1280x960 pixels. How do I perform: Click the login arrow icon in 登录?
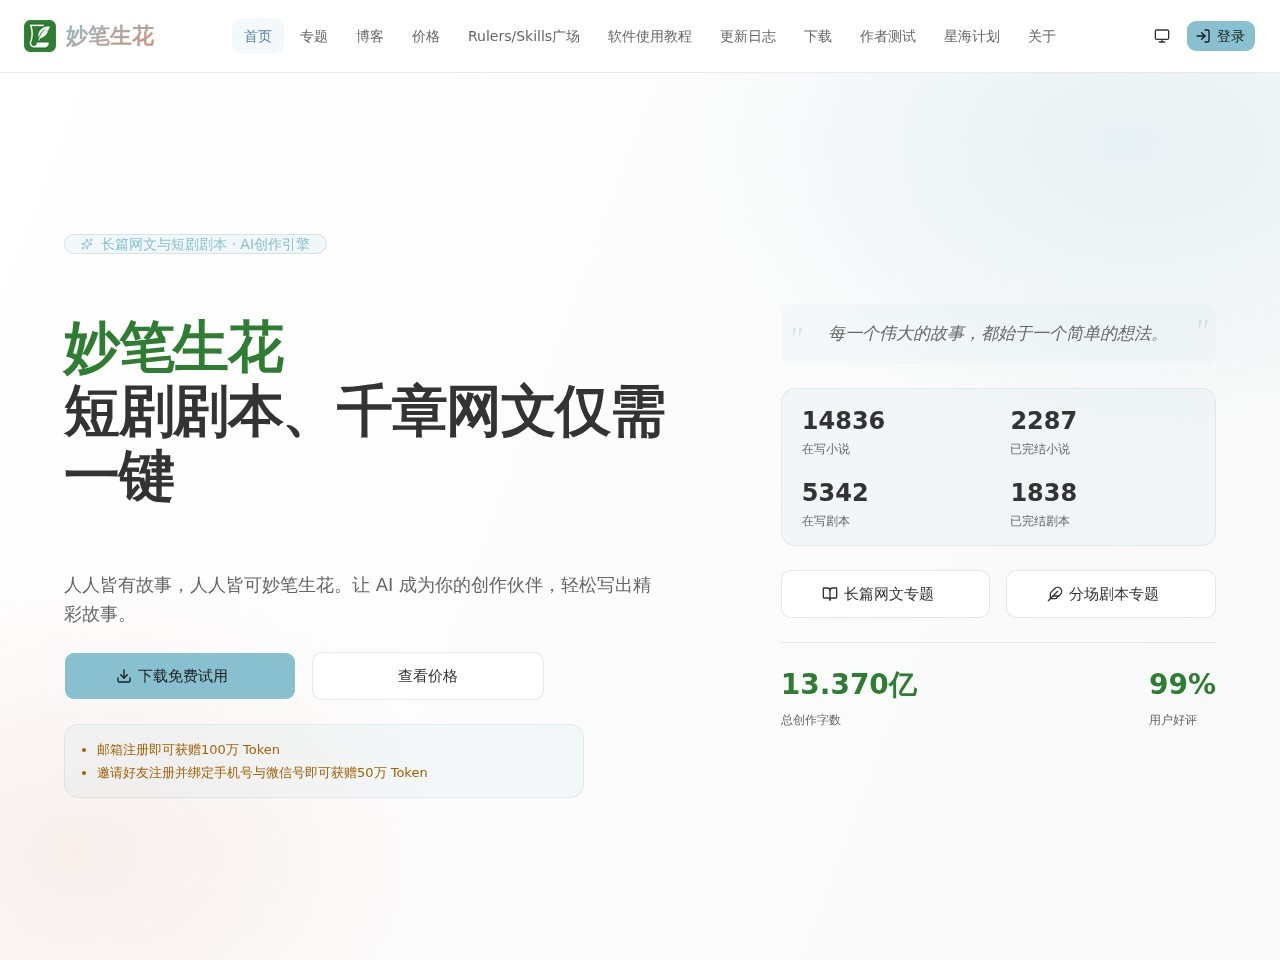point(1203,36)
